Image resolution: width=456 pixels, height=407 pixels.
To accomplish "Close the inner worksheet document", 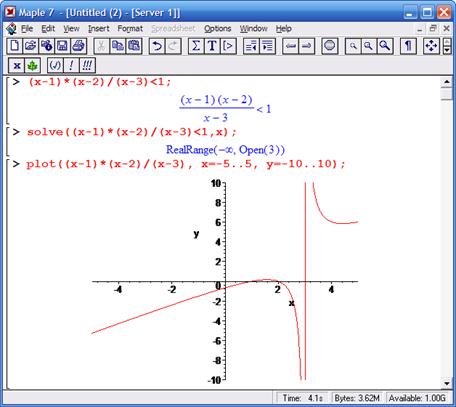I will tap(446, 29).
